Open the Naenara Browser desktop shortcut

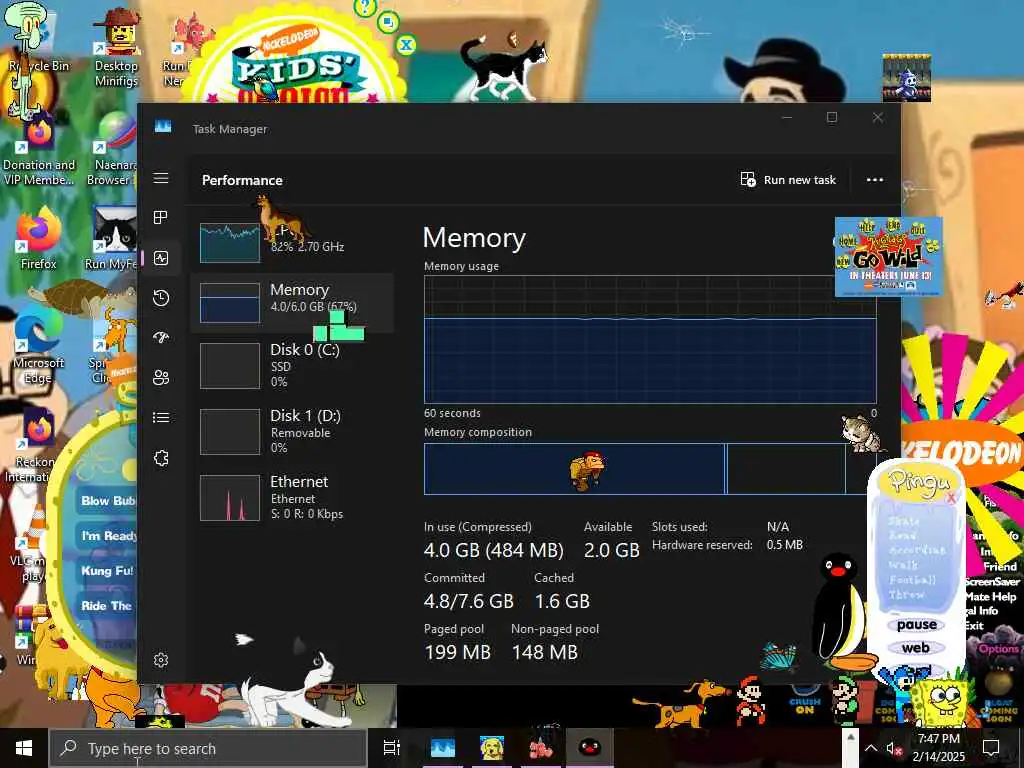point(112,150)
